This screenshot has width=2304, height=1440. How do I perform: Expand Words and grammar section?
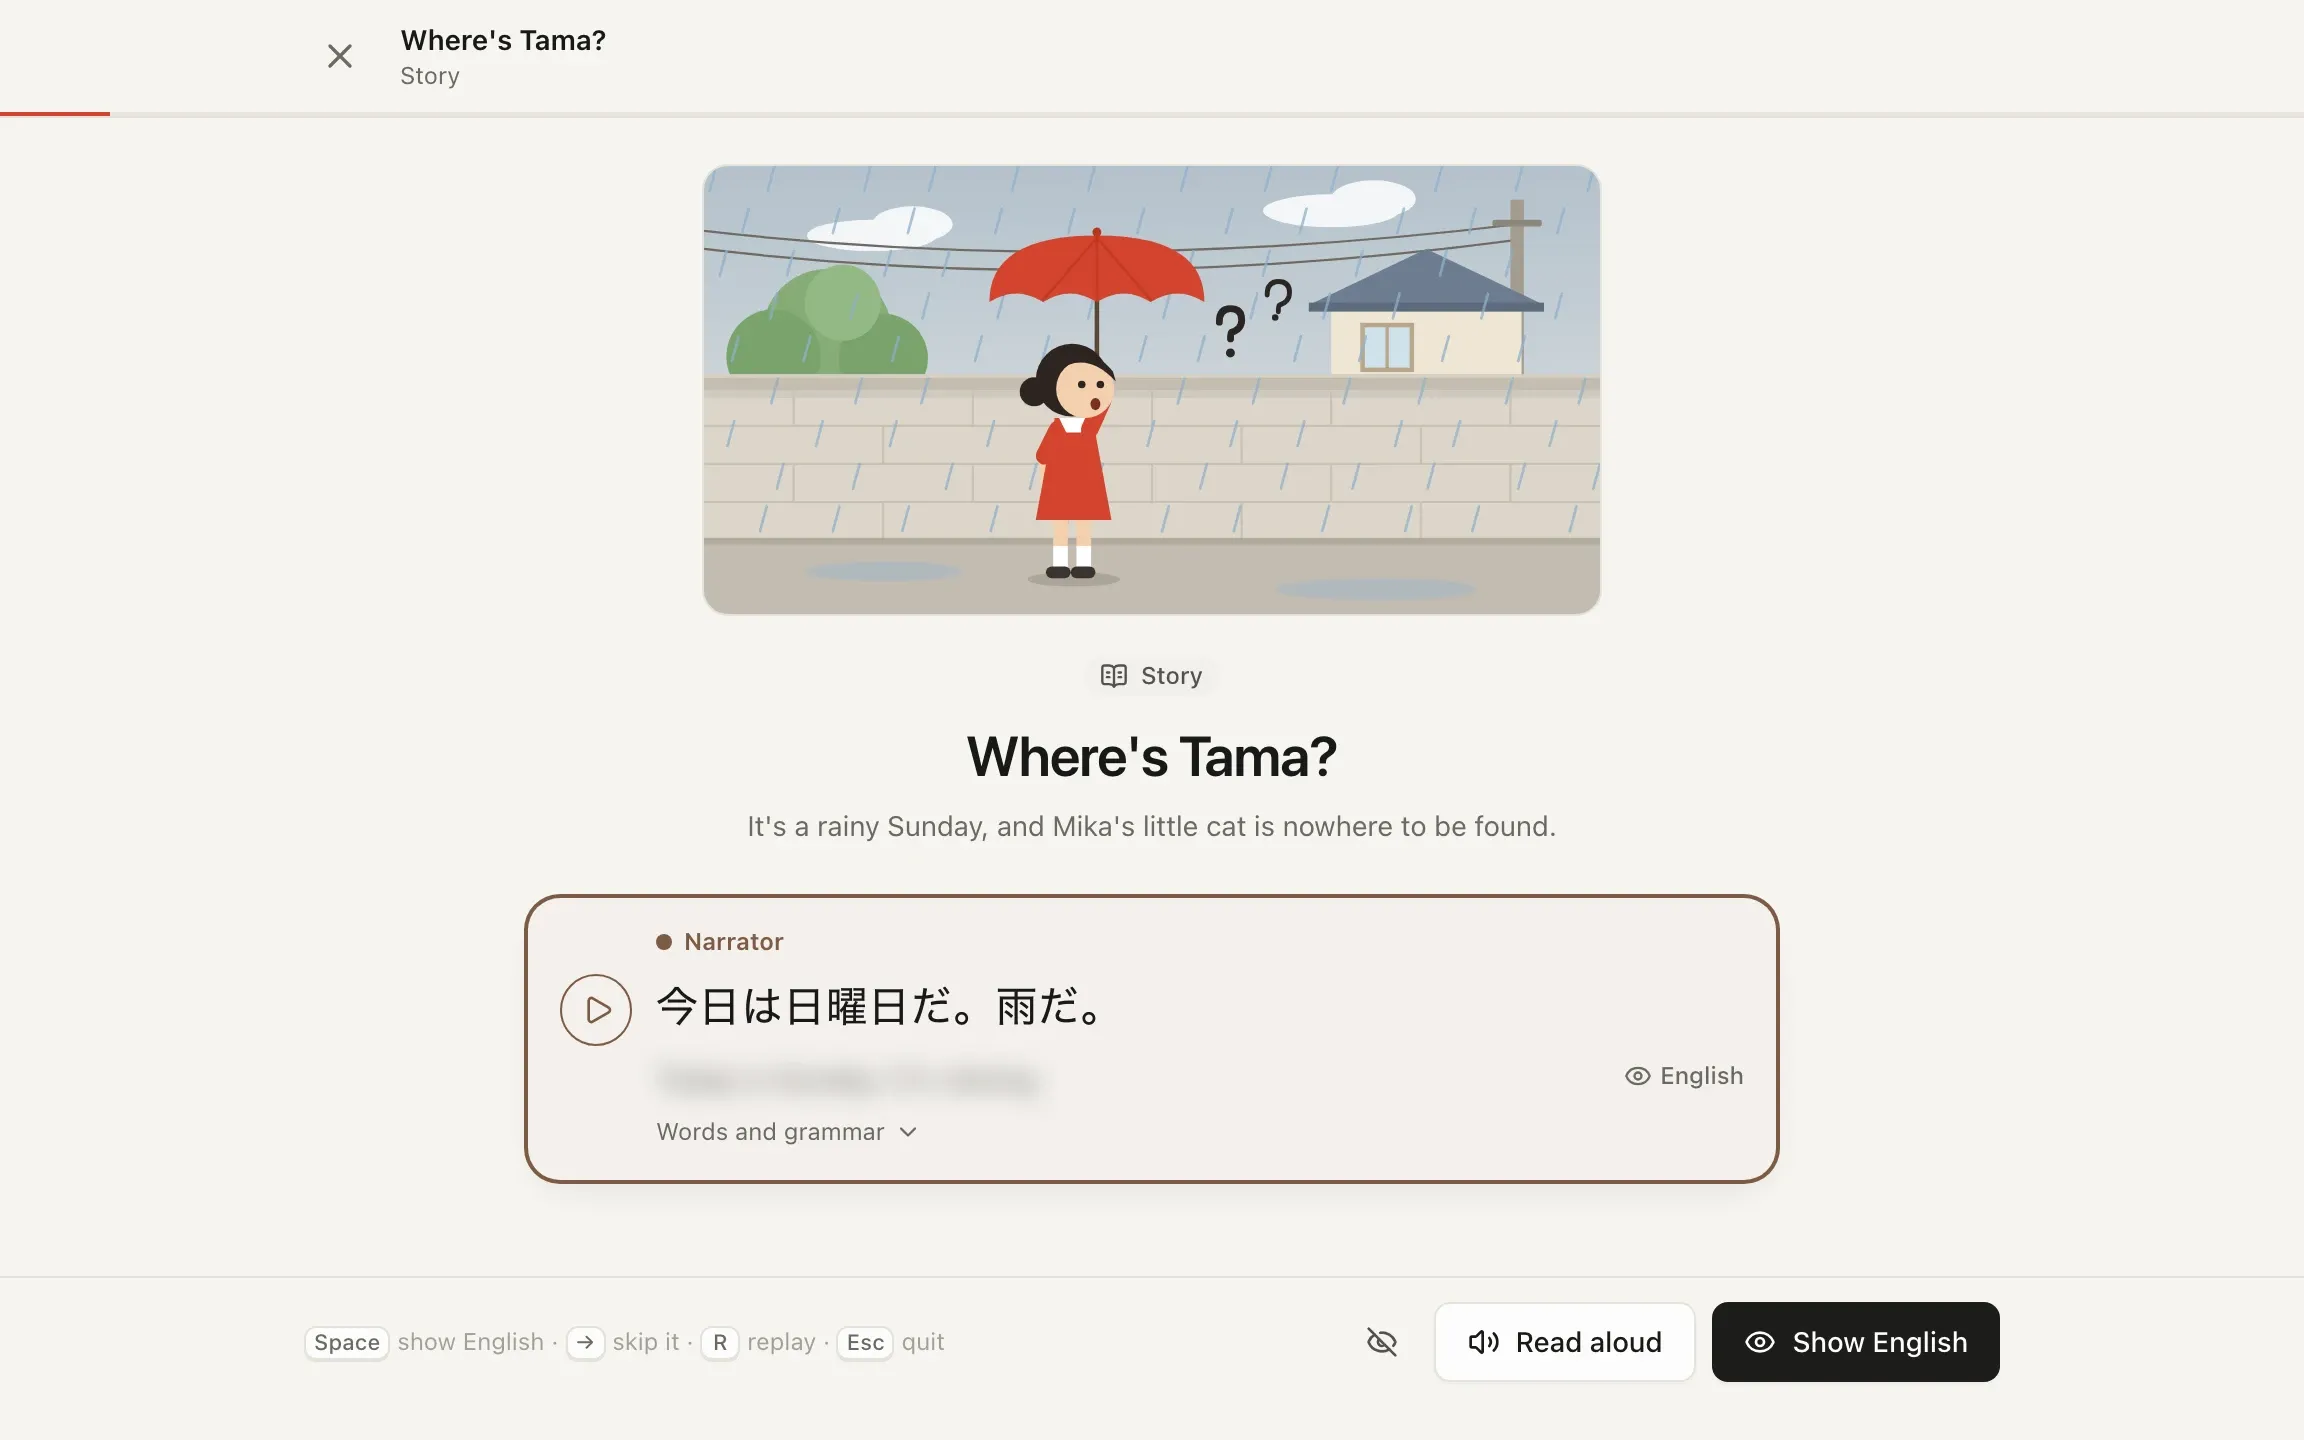point(787,1132)
